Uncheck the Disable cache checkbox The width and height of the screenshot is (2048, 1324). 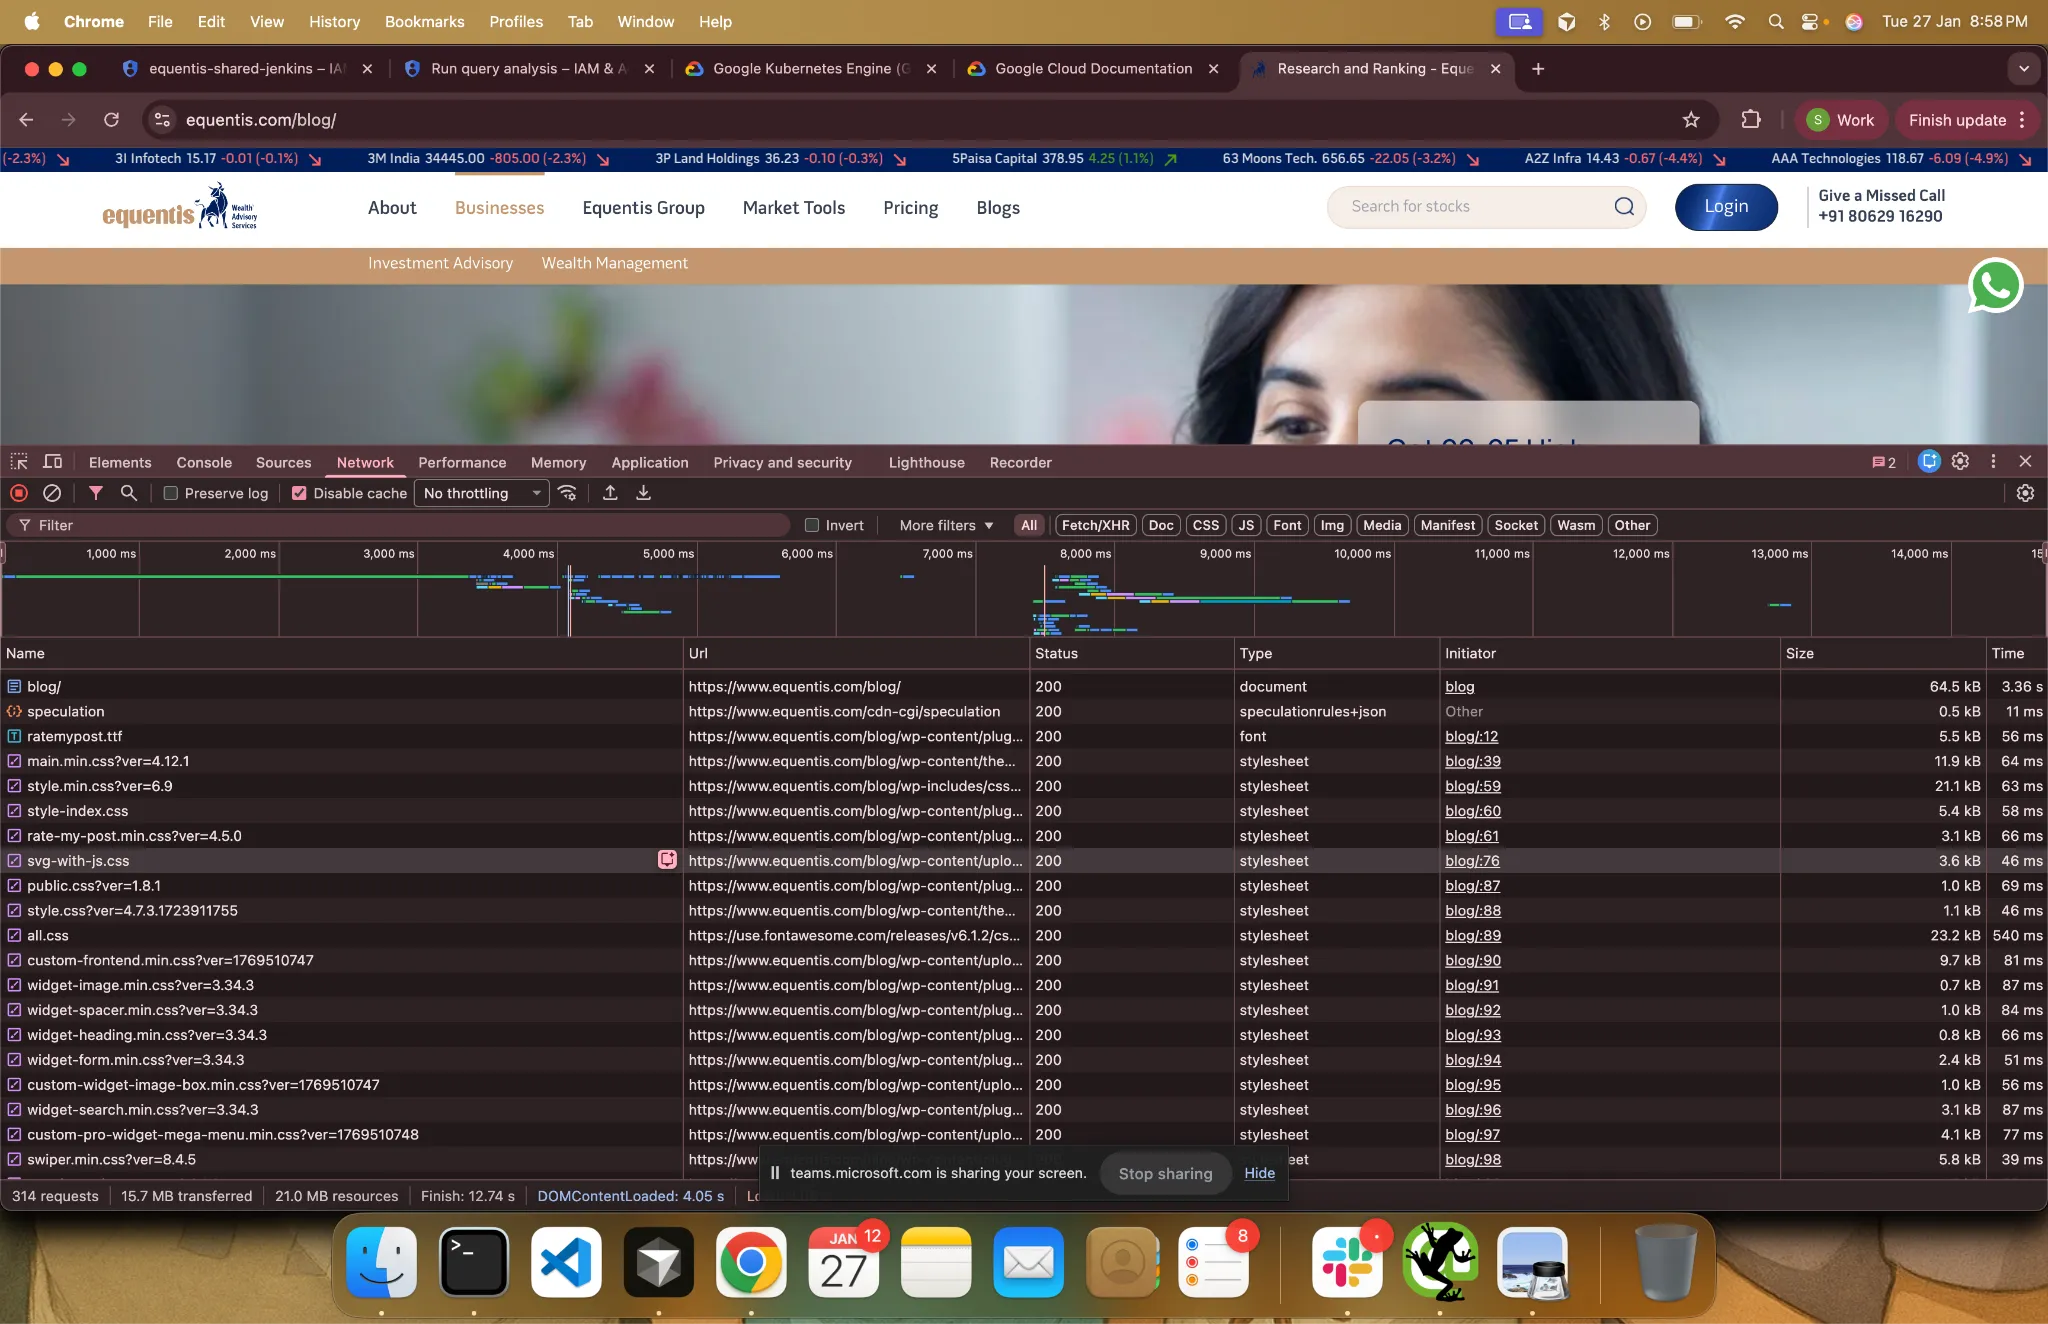[299, 493]
